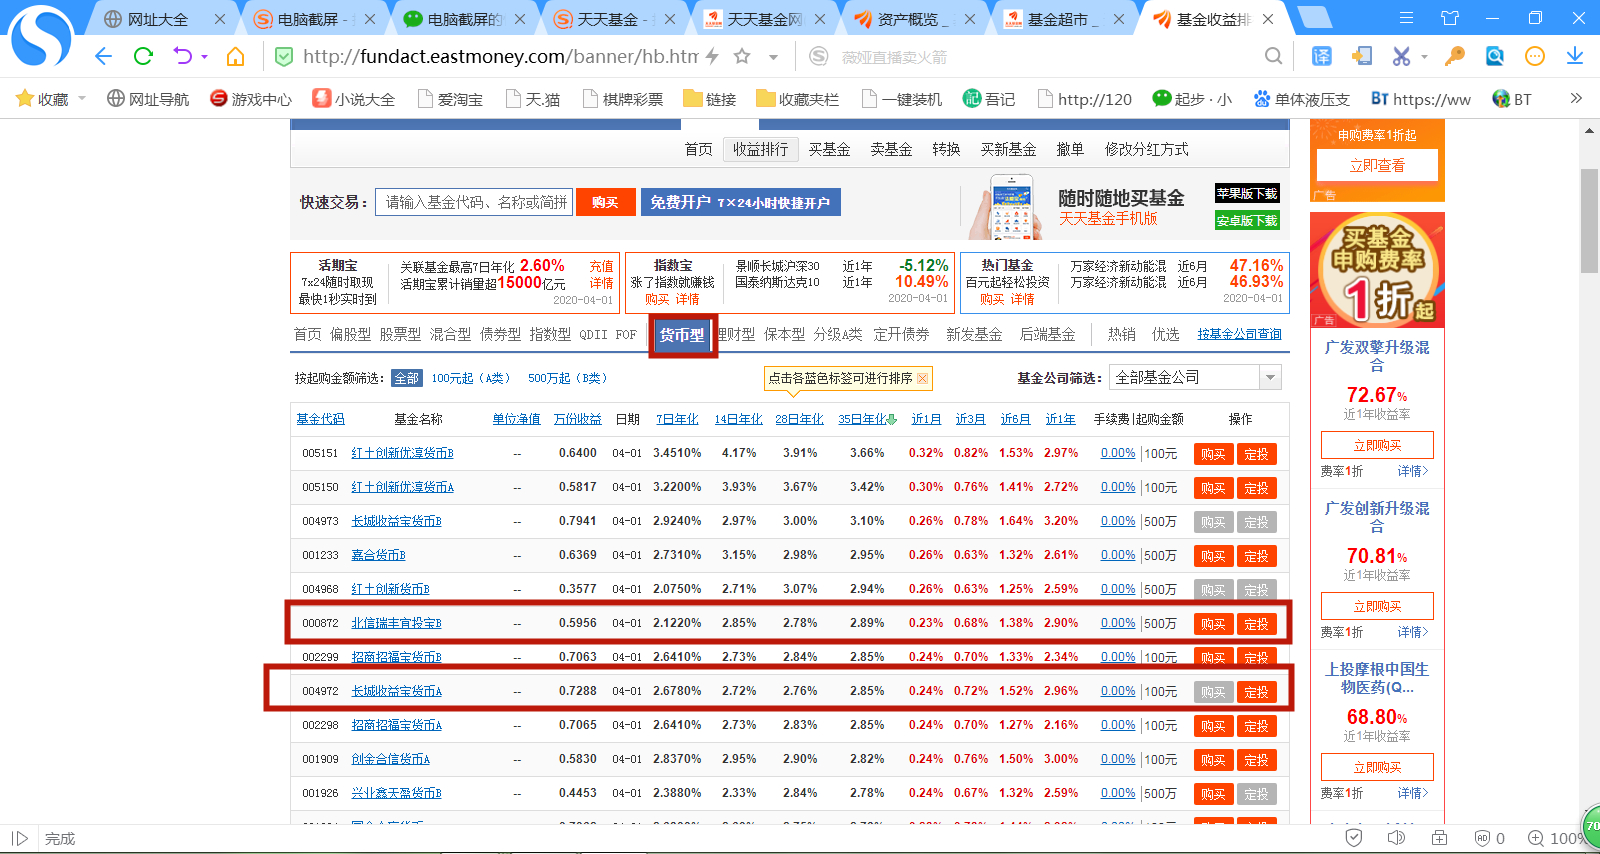
Task: Open the orange ellipsis more-tools icon
Action: [x=1535, y=57]
